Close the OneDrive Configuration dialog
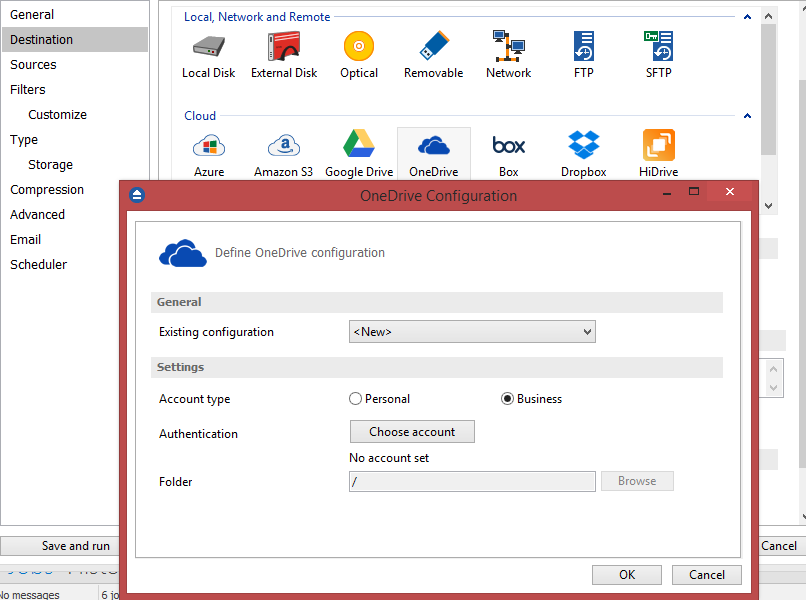806x600 pixels. 730,191
